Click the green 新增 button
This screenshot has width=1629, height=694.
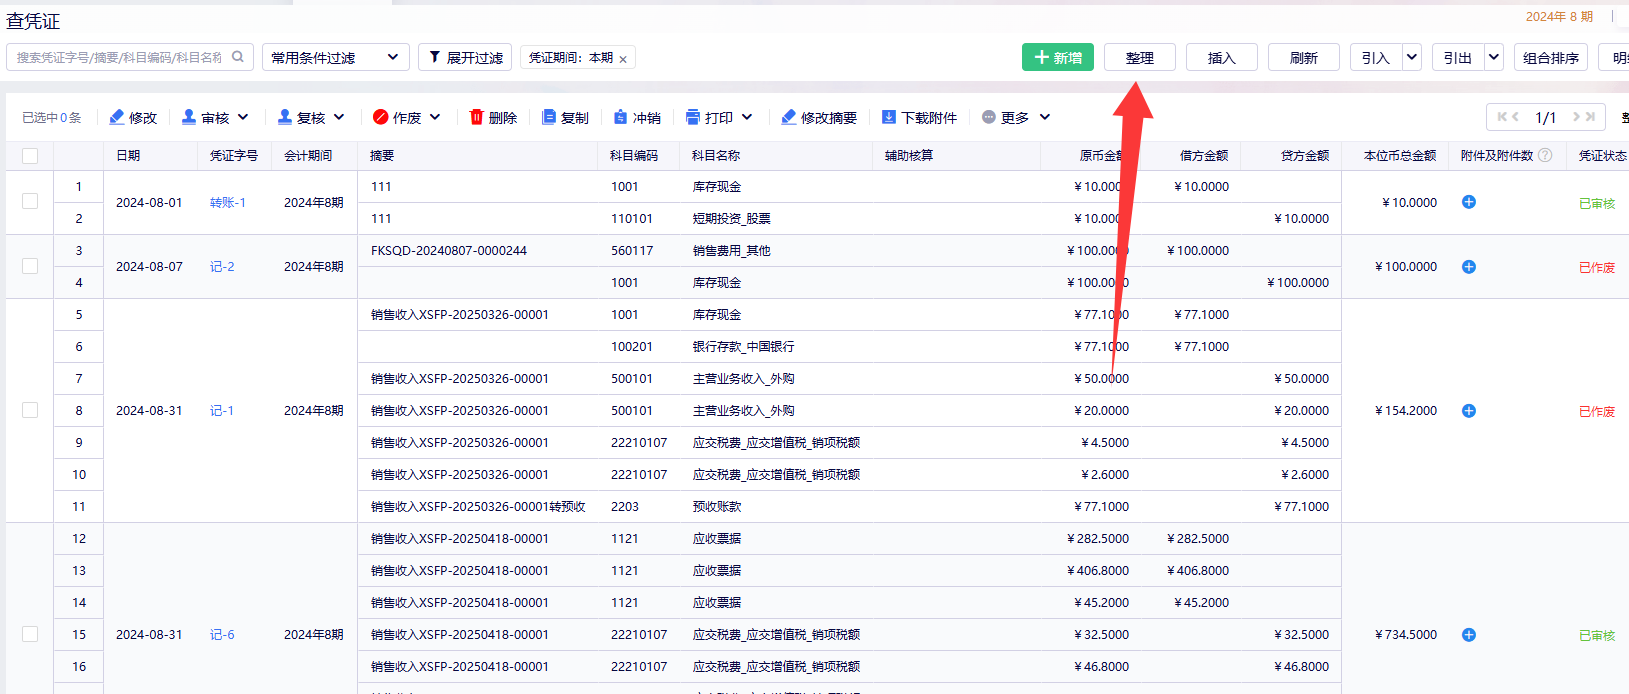1058,57
